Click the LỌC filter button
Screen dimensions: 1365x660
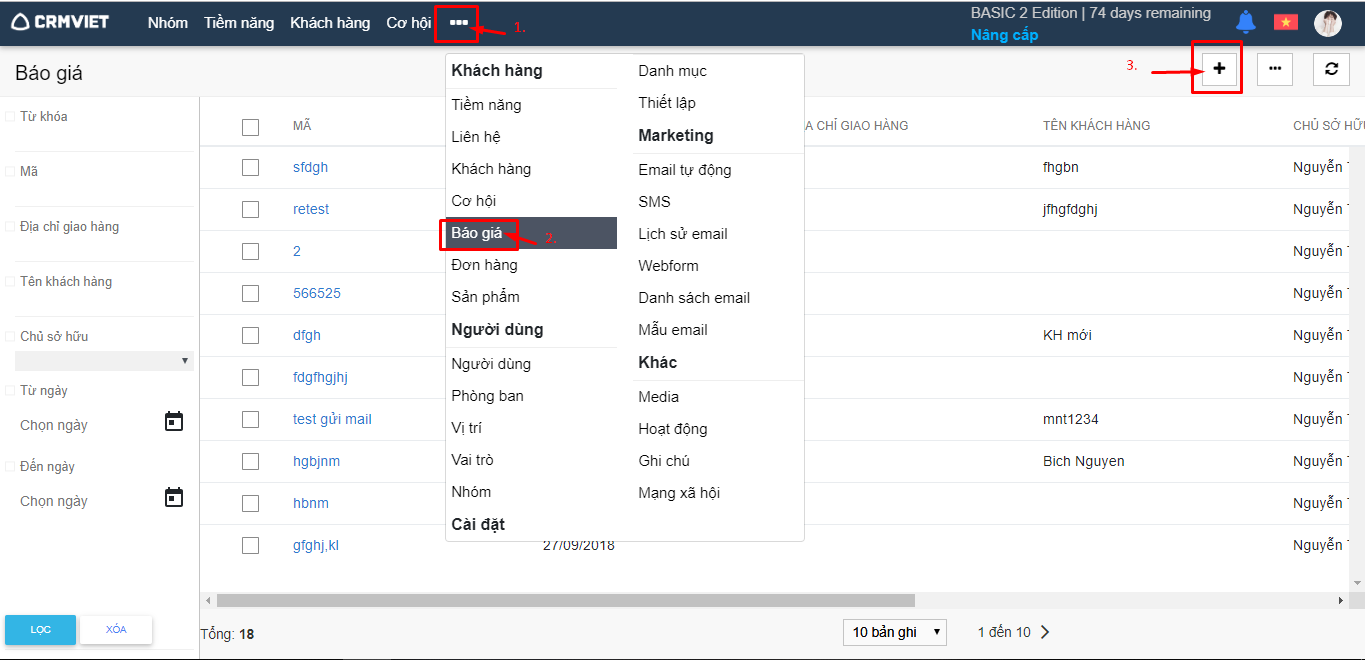pyautogui.click(x=40, y=630)
